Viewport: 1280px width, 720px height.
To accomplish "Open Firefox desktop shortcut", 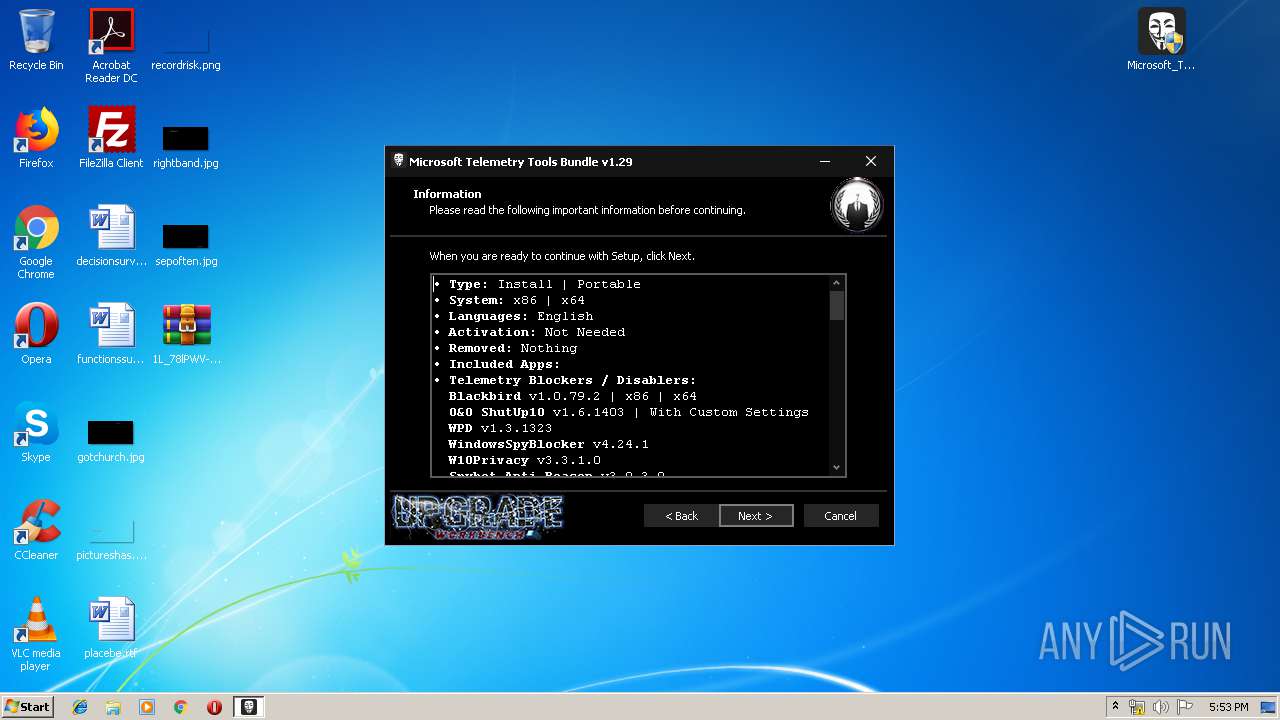I will click(x=36, y=138).
